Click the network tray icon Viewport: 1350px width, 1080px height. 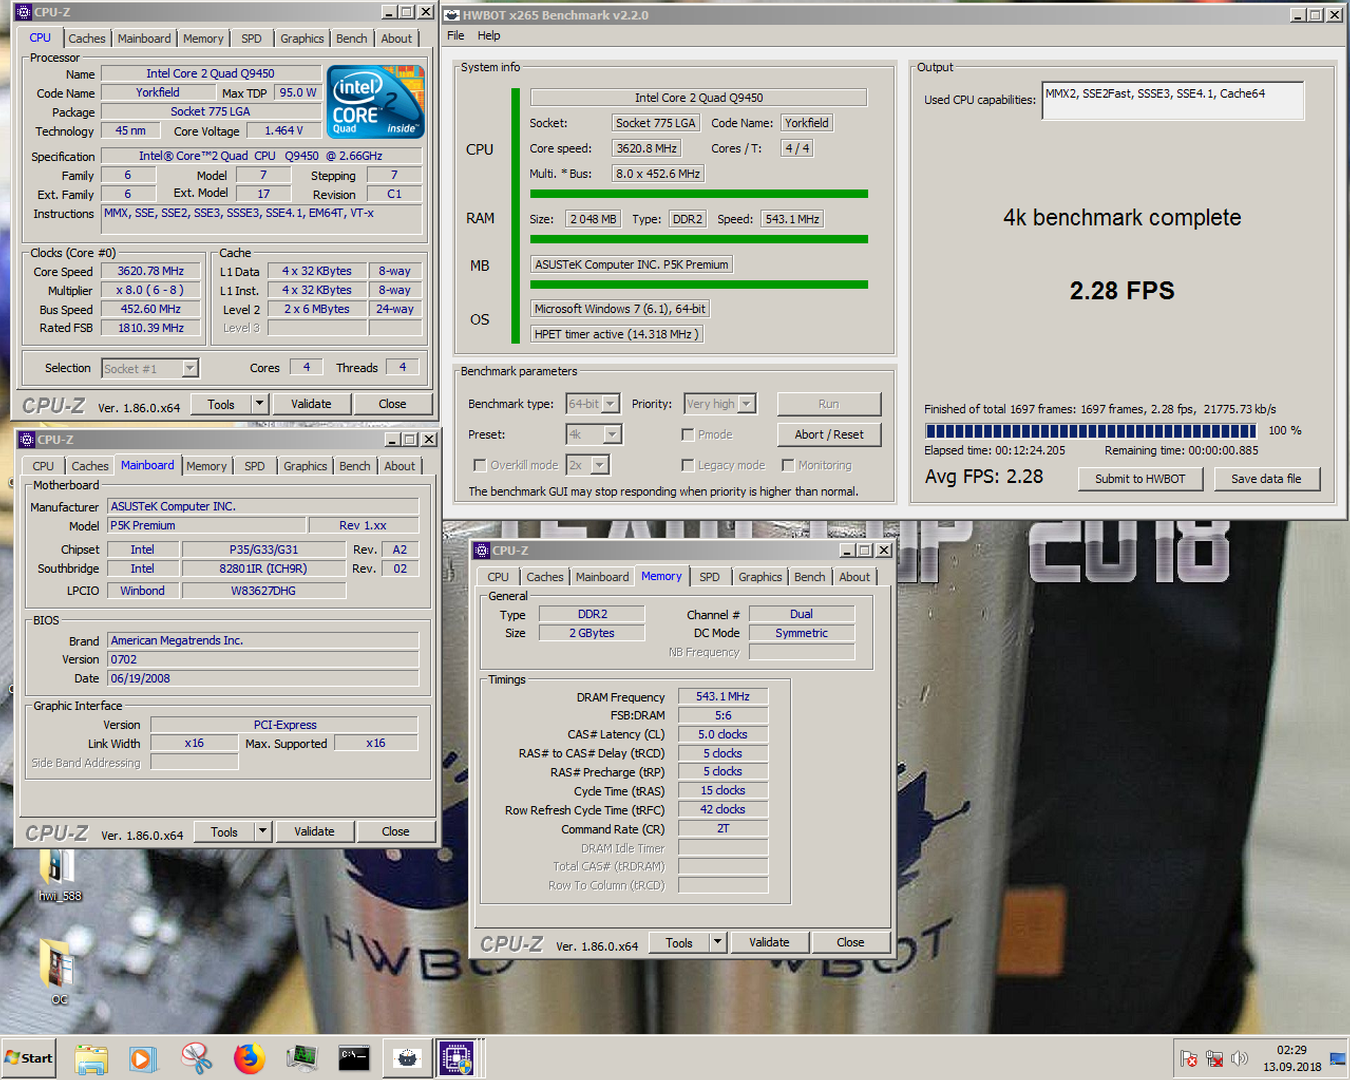[1214, 1058]
